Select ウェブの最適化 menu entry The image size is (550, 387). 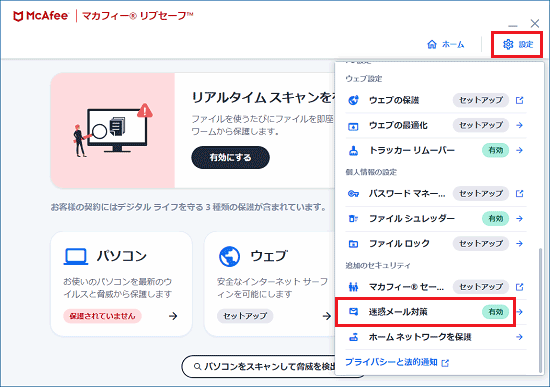pyautogui.click(x=436, y=125)
